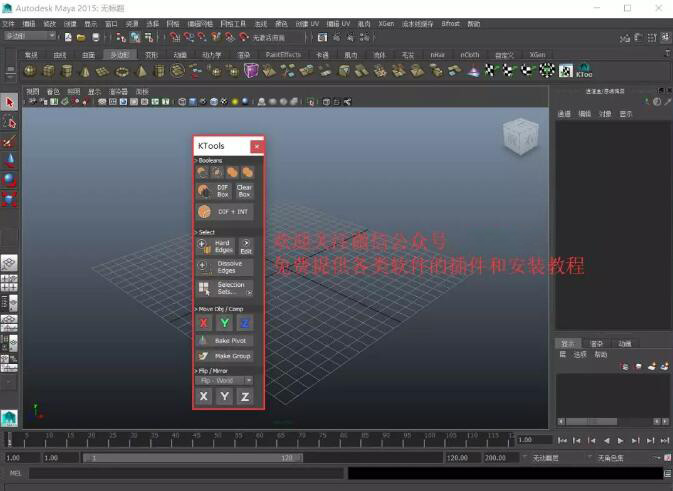673x491 pixels.
Task: Switch to single perspective view layout
Action: pos(9,263)
